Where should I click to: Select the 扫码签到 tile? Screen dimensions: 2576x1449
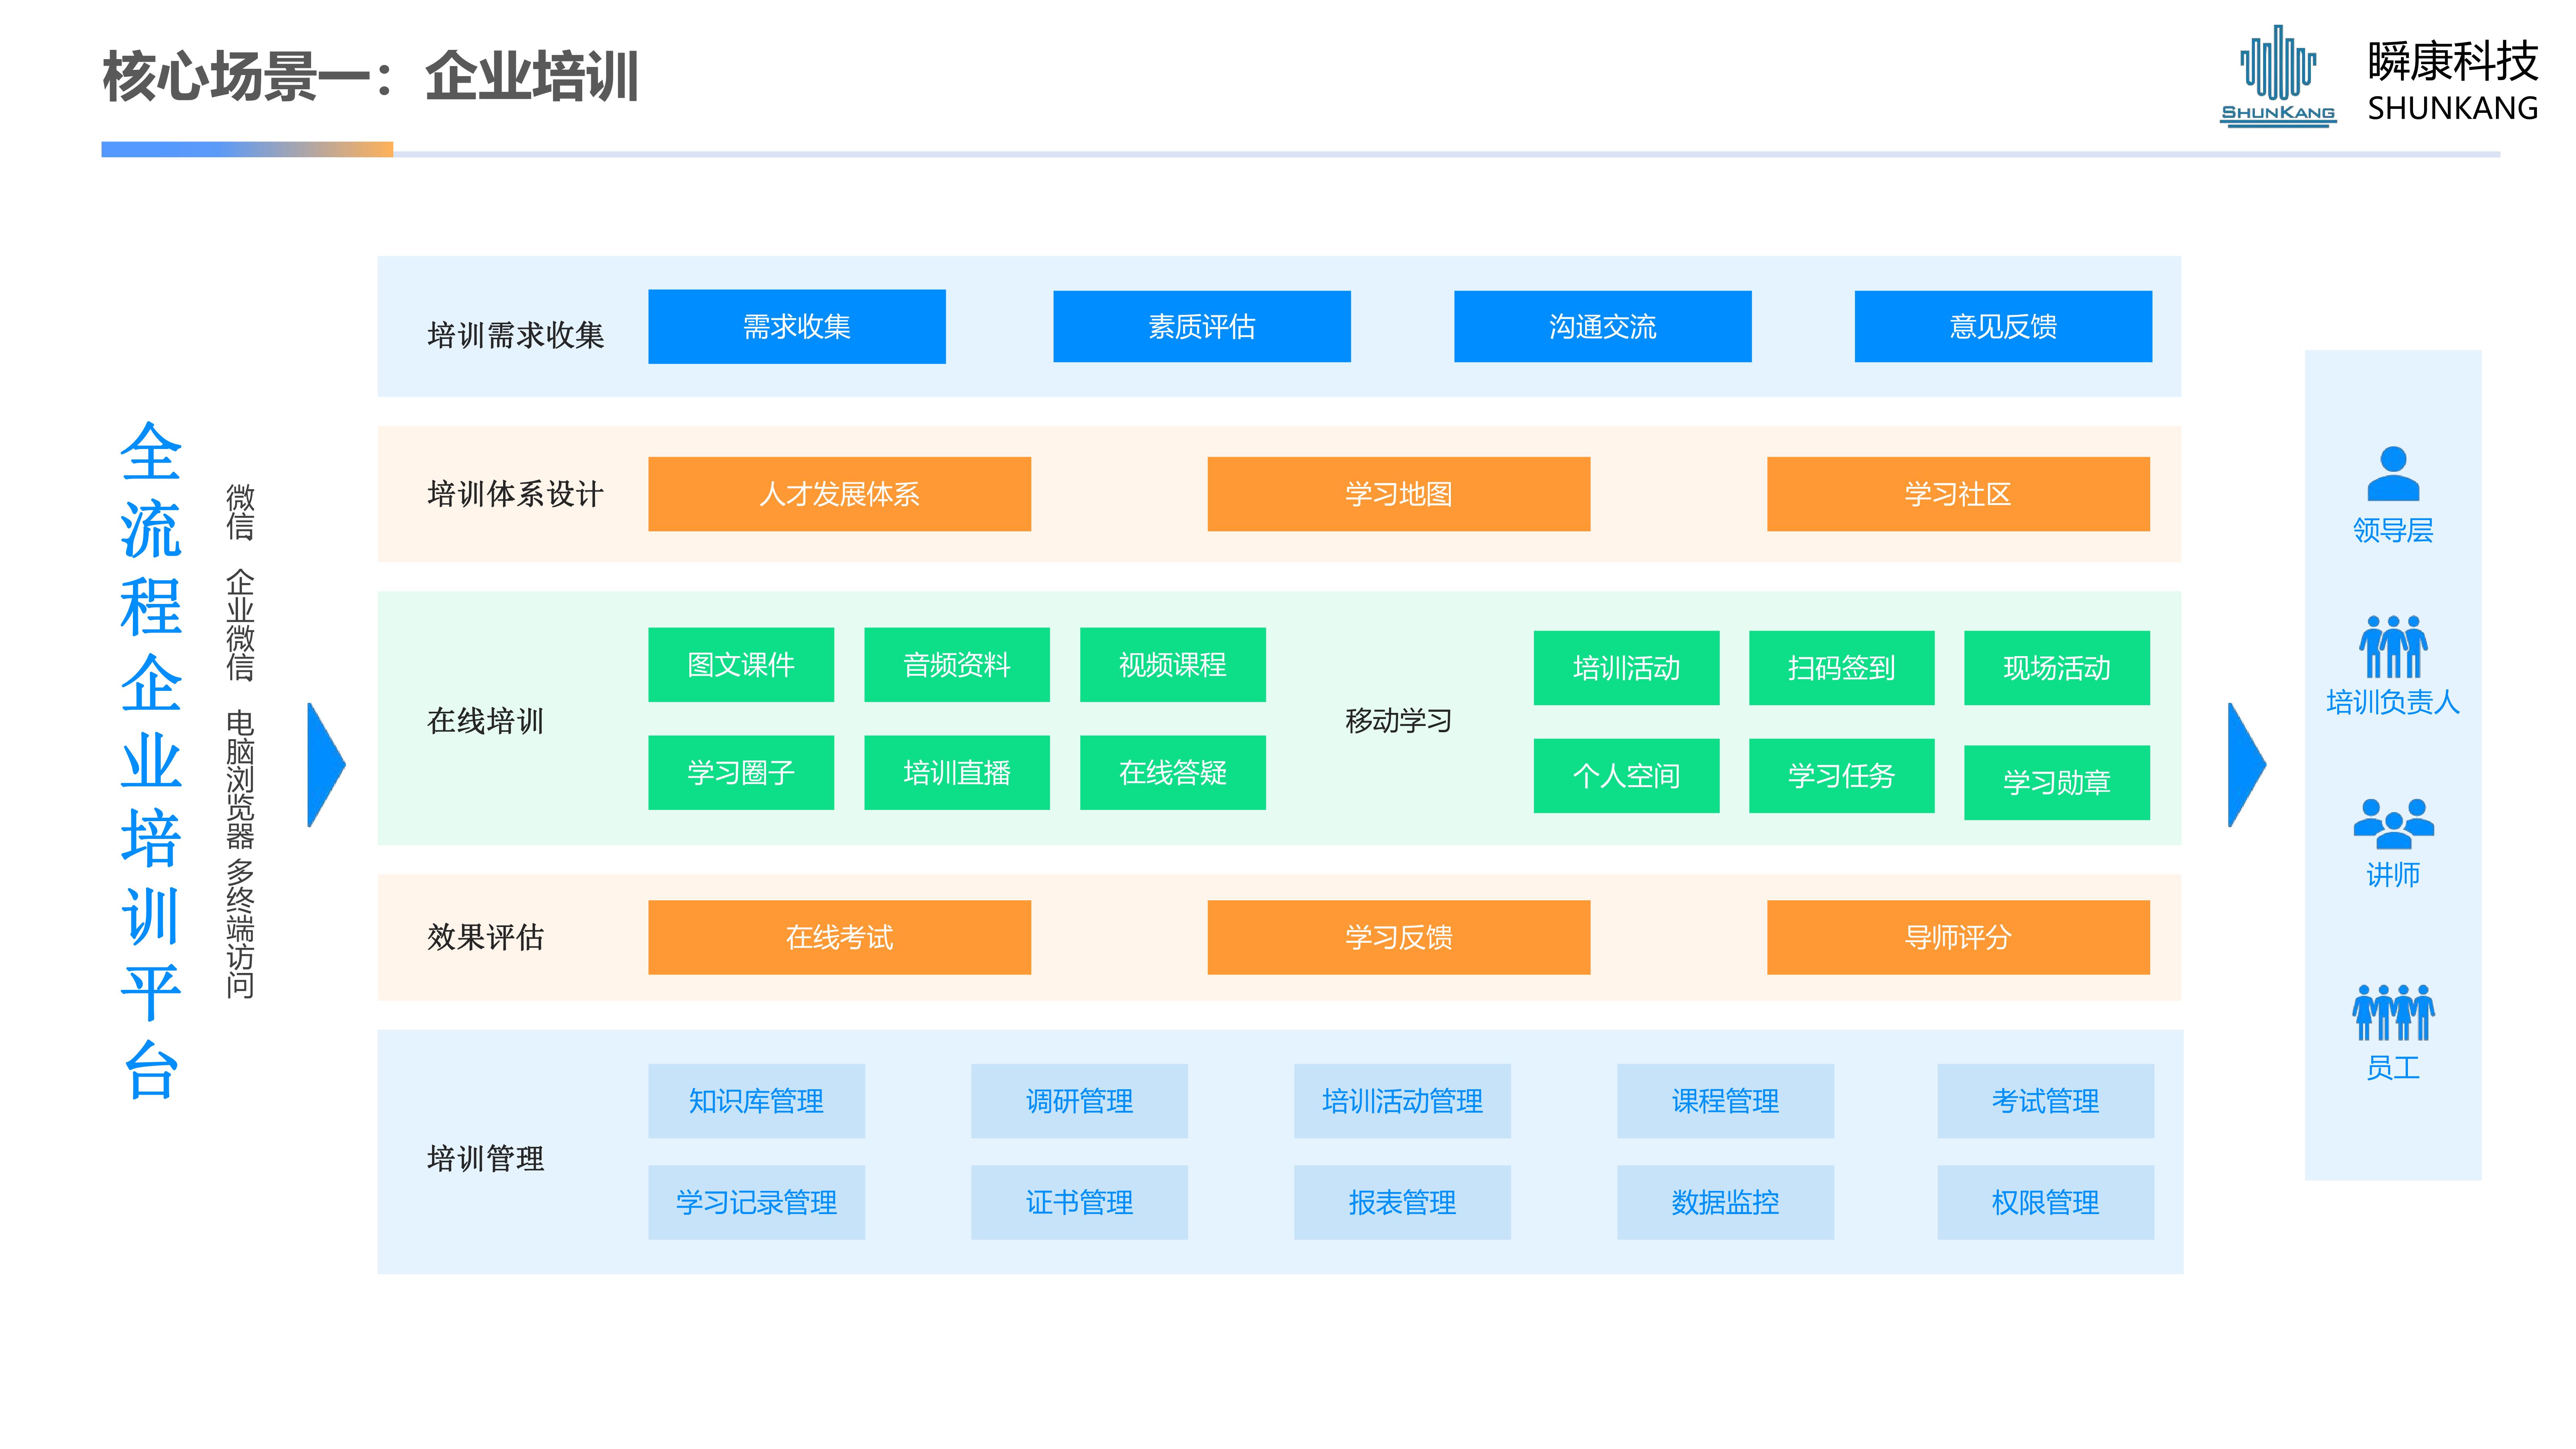tap(1841, 668)
